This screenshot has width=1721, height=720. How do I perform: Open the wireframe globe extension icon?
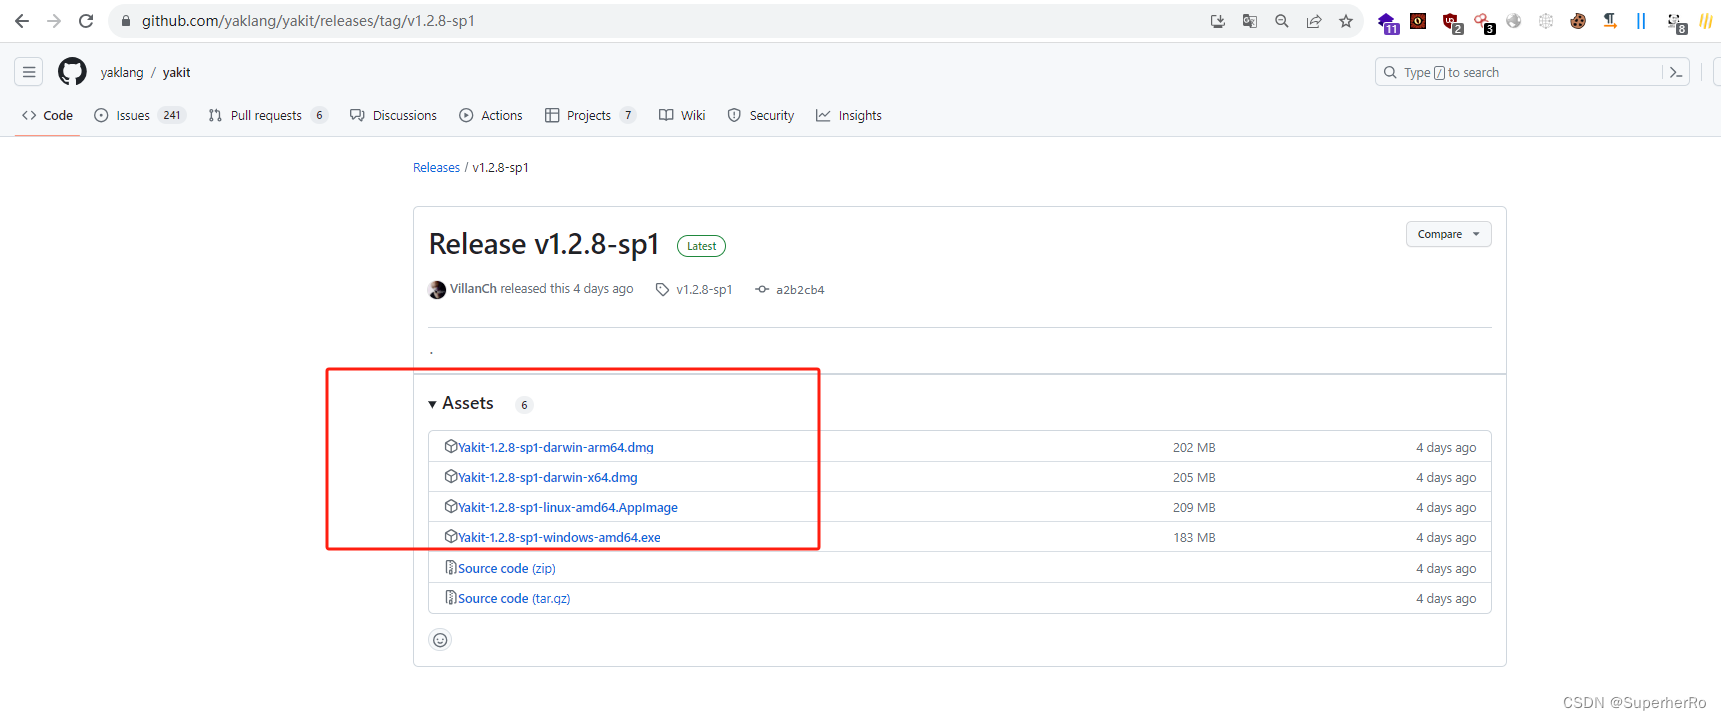1546,21
